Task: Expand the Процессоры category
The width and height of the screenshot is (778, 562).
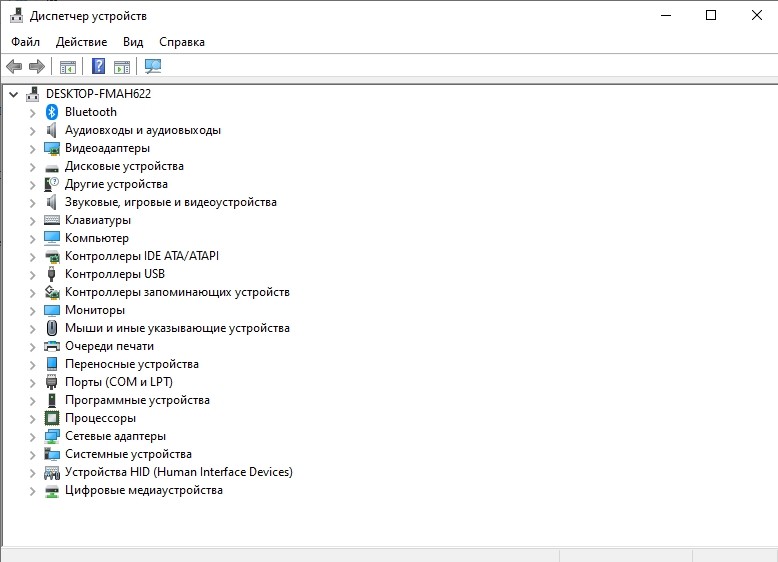Action: pyautogui.click(x=32, y=419)
